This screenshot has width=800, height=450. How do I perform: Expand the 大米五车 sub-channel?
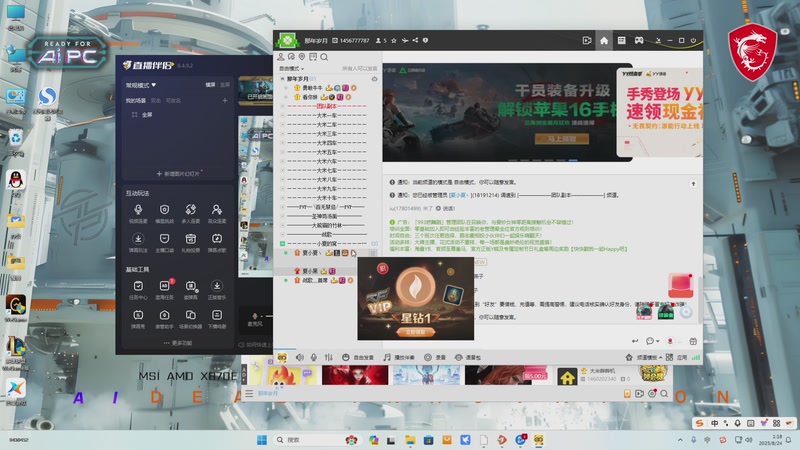click(x=283, y=152)
